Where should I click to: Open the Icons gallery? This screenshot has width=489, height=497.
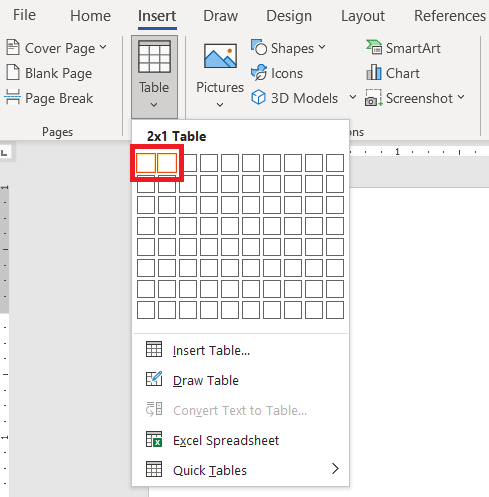[x=277, y=73]
